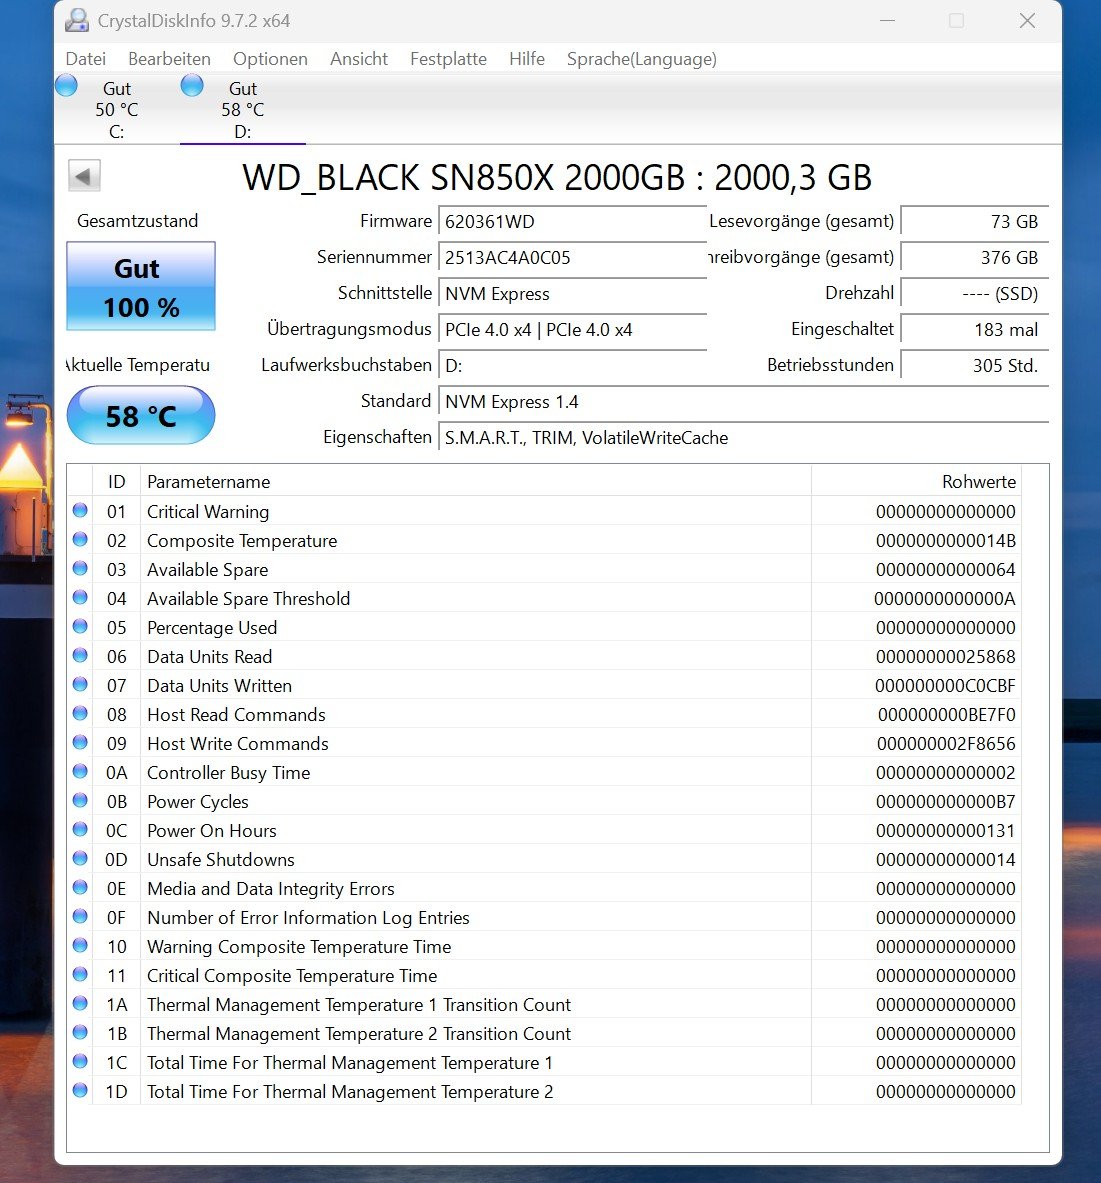Viewport: 1101px width, 1183px height.
Task: Click the previous disk arrow button
Action: pos(84,177)
